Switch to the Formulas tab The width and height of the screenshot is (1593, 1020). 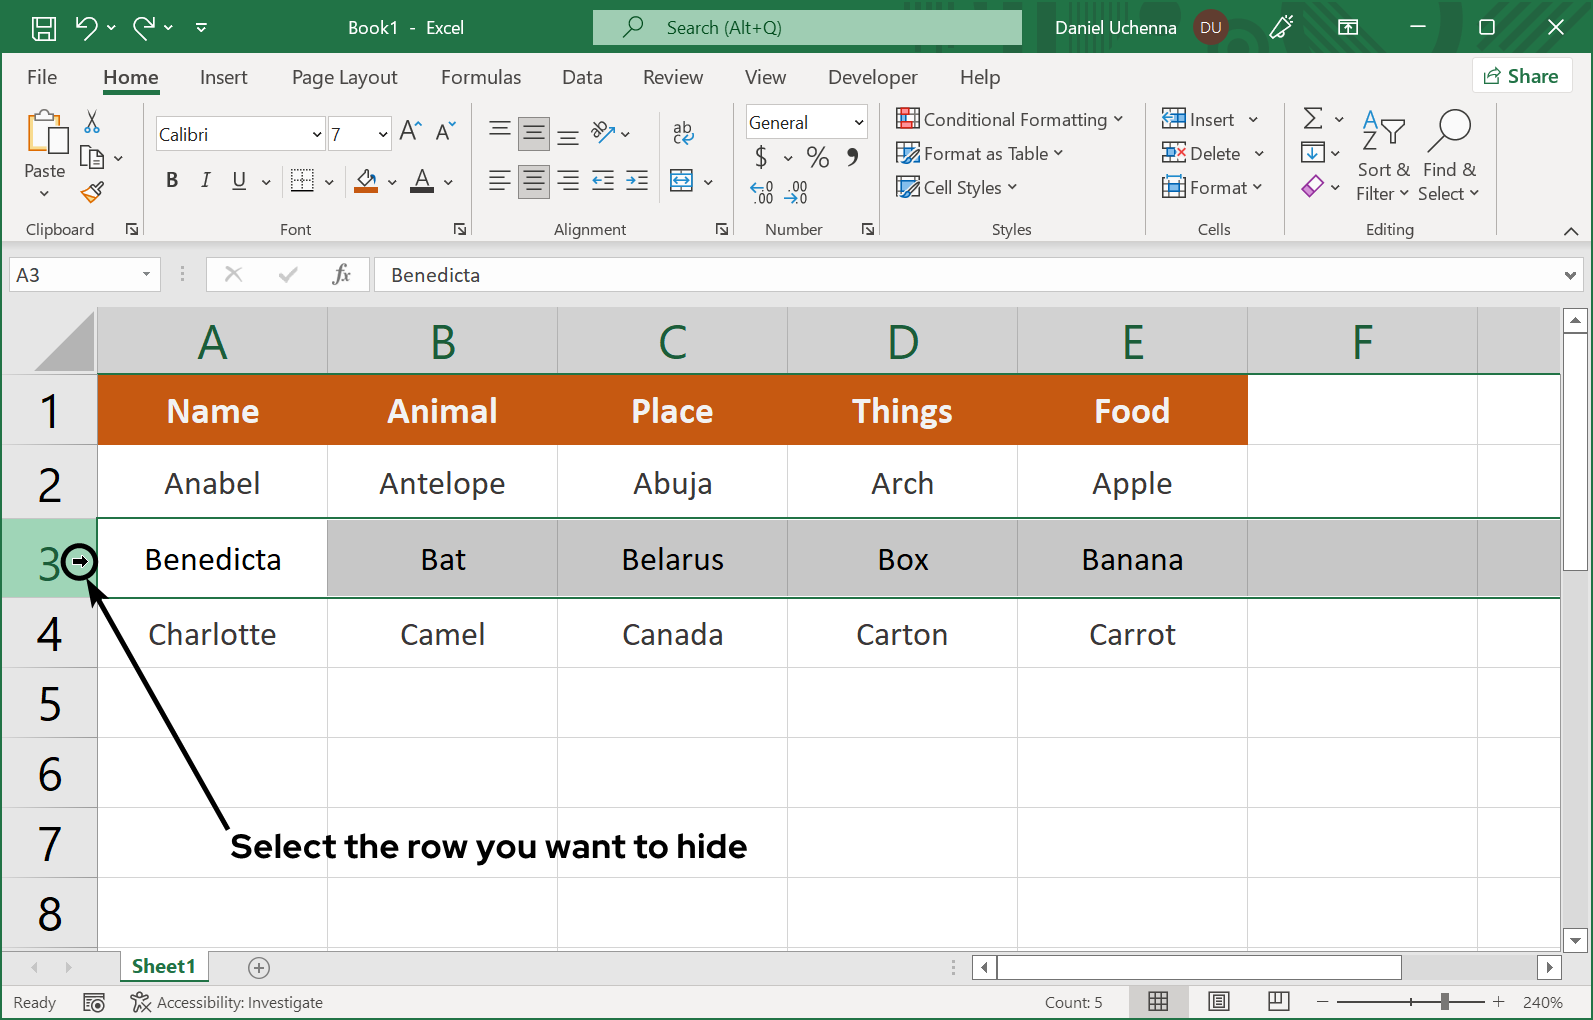[x=480, y=77]
